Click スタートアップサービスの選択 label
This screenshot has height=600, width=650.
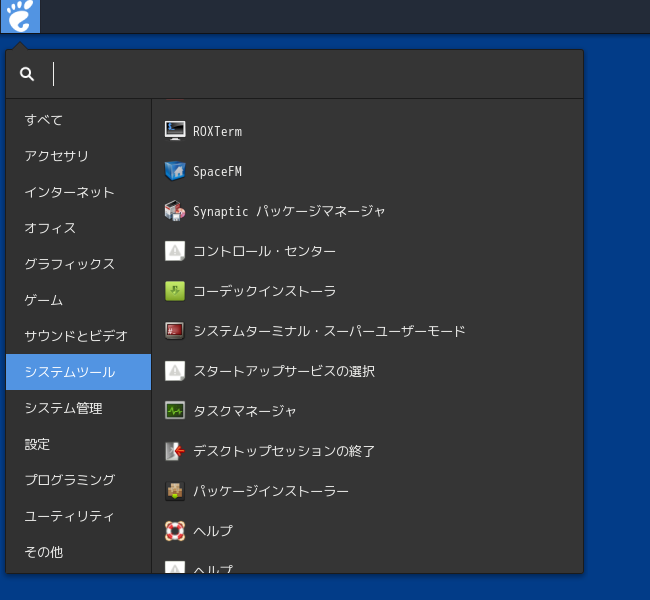coord(284,371)
